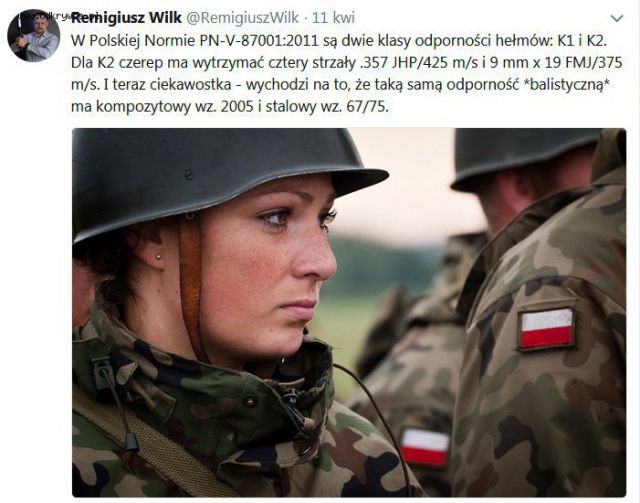Click the tweet line starting 'Dla K2 czerep'

tap(347, 62)
